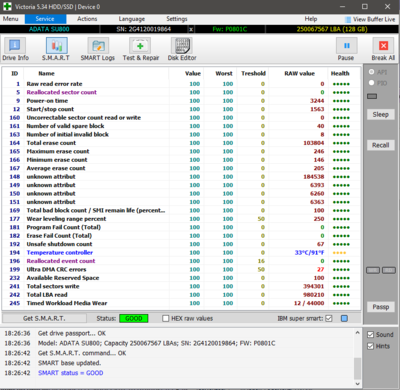This screenshot has width=400, height=390.
Task: Open the Language menu
Action: click(132, 19)
